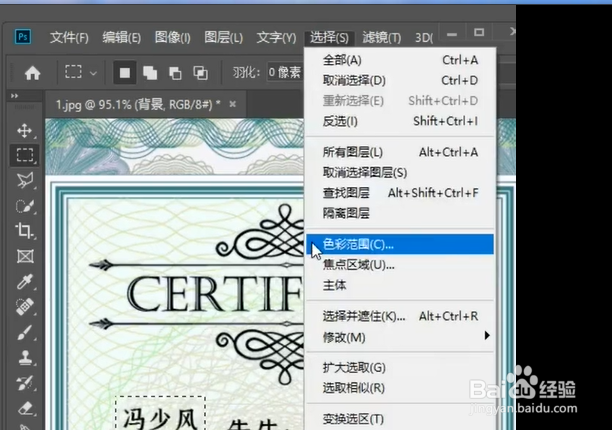Choose 隔离图层 menu entry
The width and height of the screenshot is (612, 430).
[400, 213]
